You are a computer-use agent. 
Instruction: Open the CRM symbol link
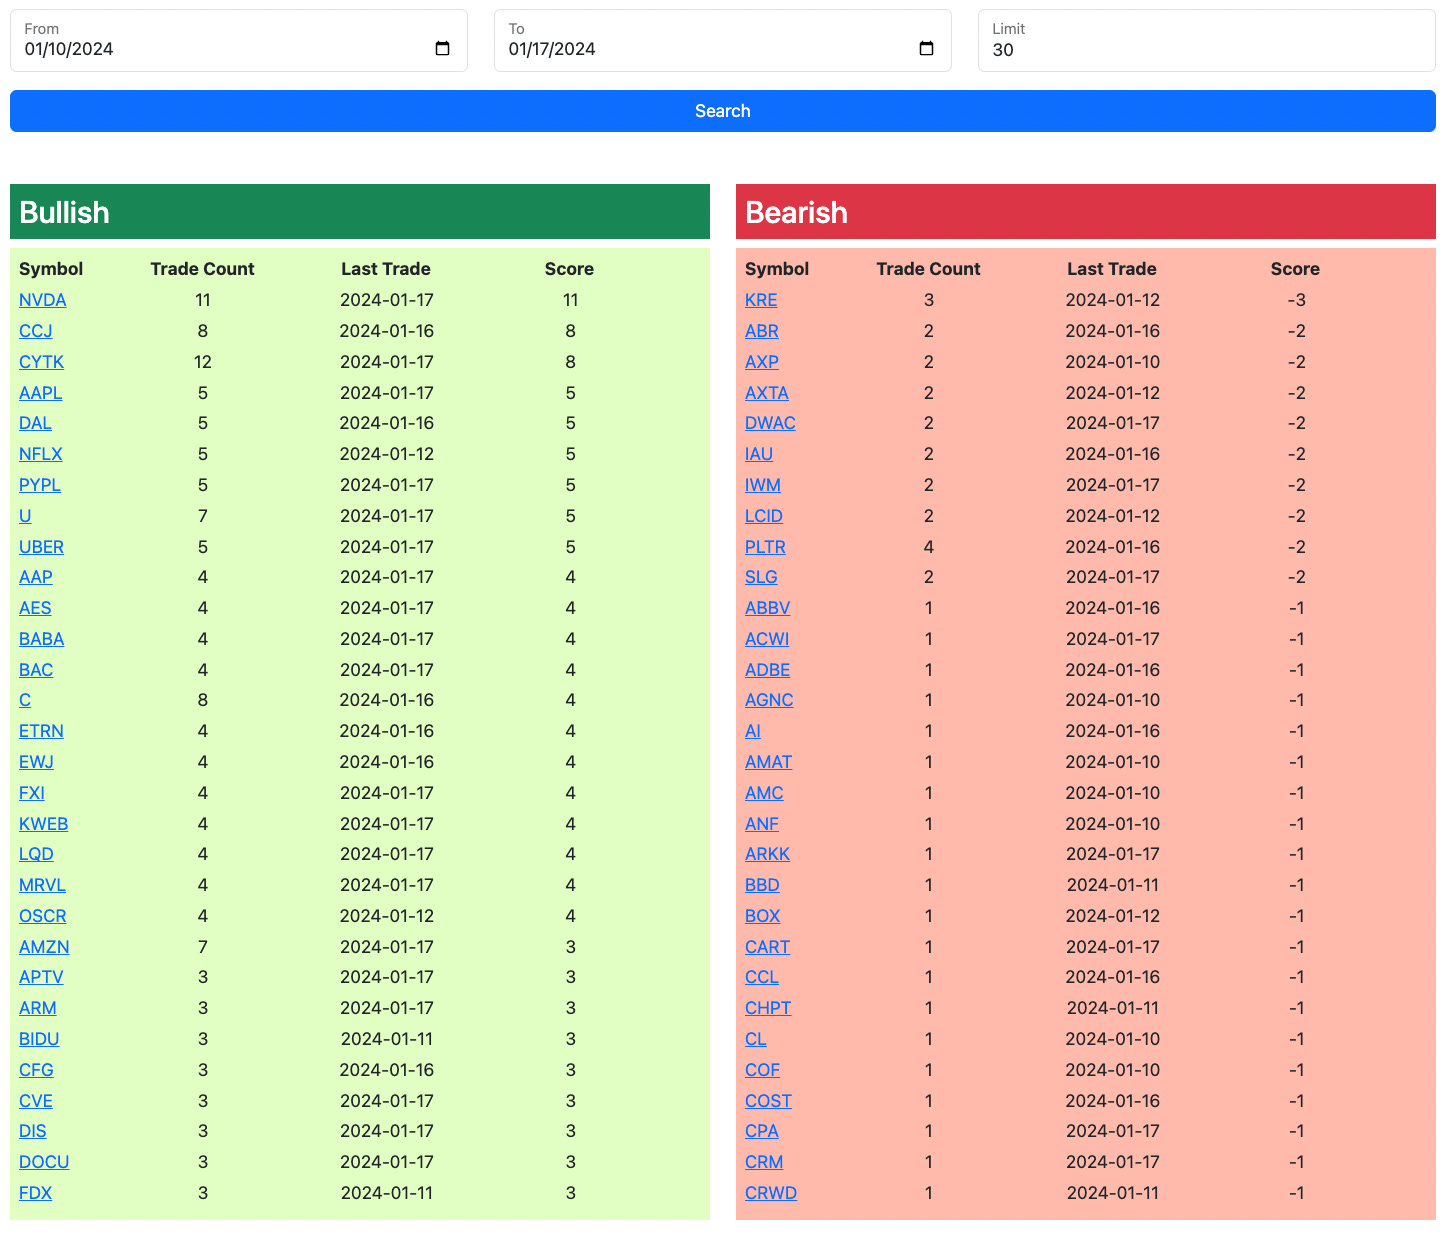point(764,1162)
